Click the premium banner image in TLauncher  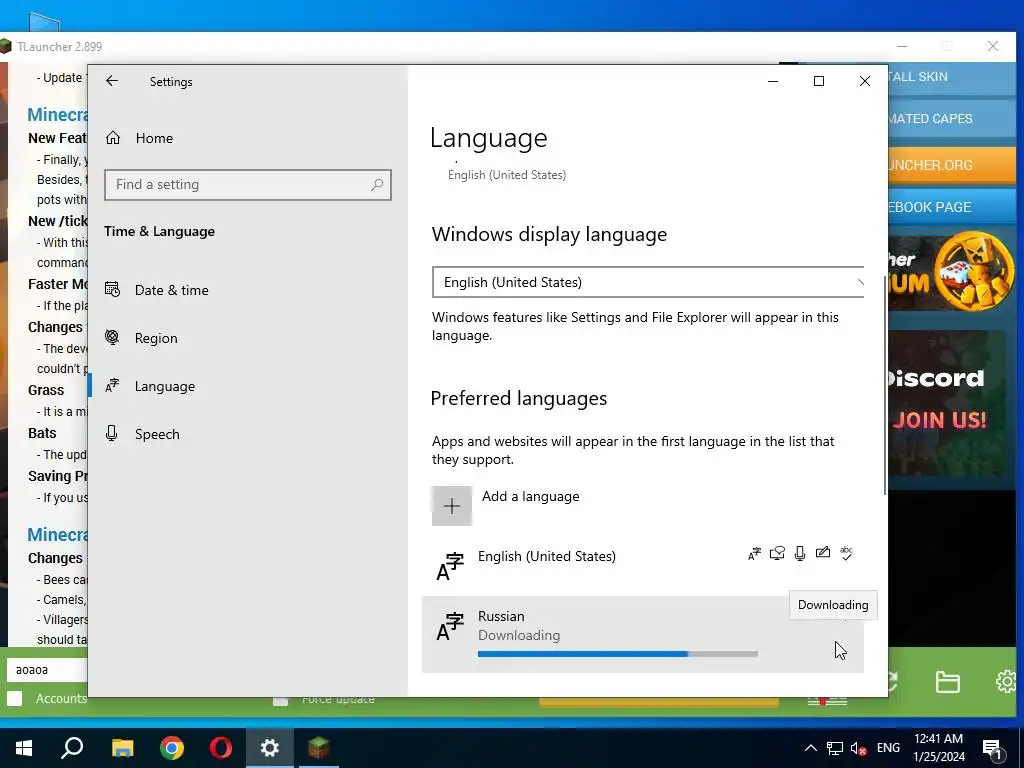pyautogui.click(x=951, y=270)
